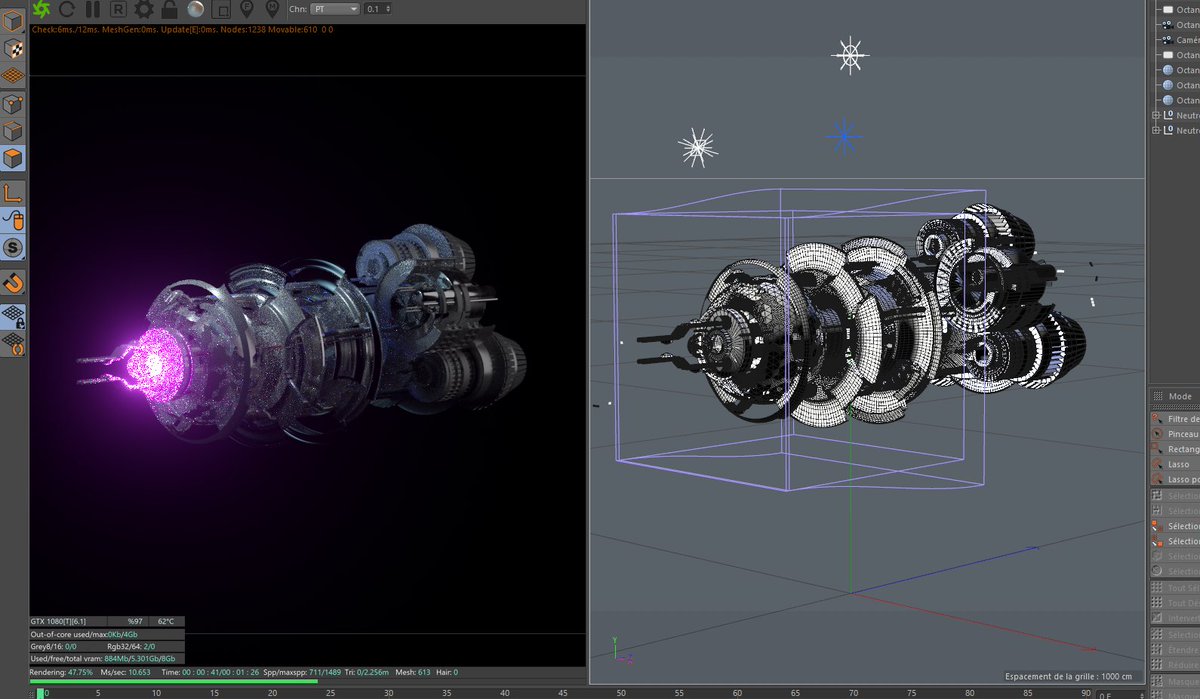Open the Chn channel dropdown showing PT

pyautogui.click(x=336, y=8)
